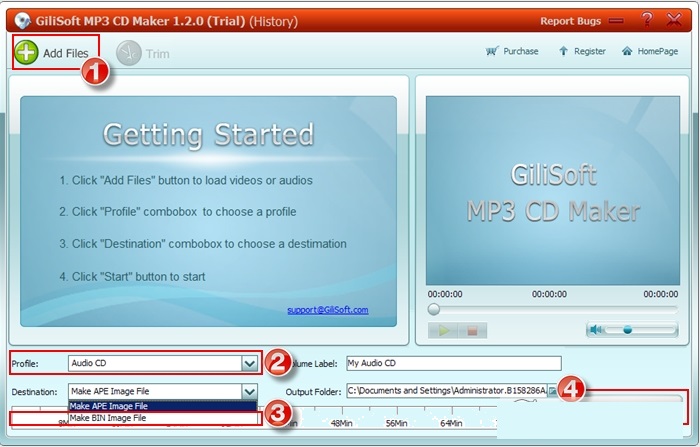Click the "(History)" text in title bar
The height and width of the screenshot is (447, 700).
pos(274,21)
